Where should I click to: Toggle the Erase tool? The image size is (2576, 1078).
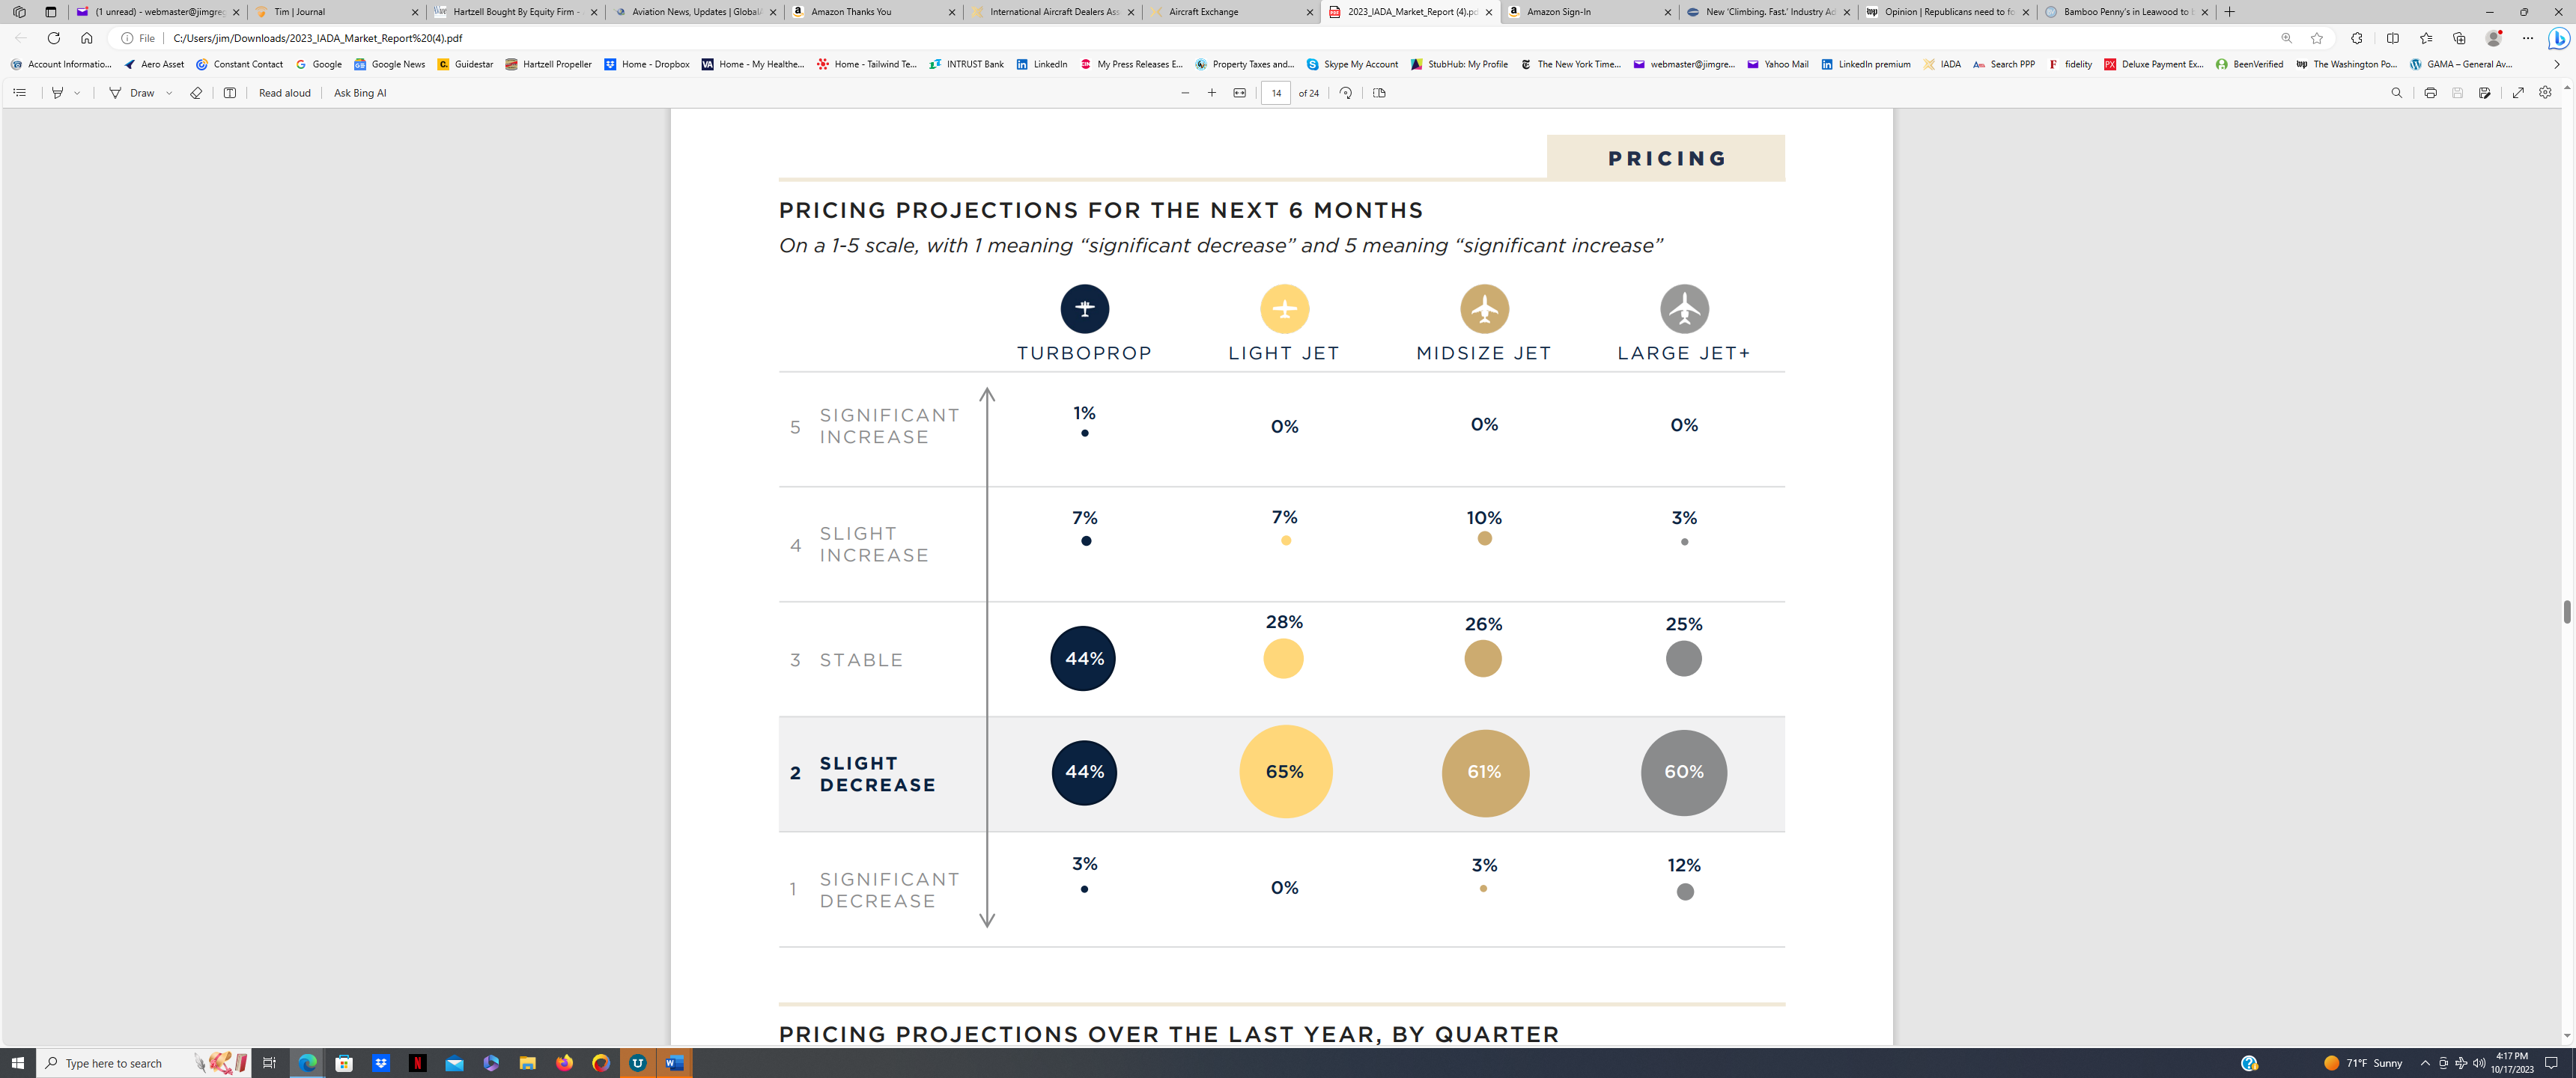point(196,93)
